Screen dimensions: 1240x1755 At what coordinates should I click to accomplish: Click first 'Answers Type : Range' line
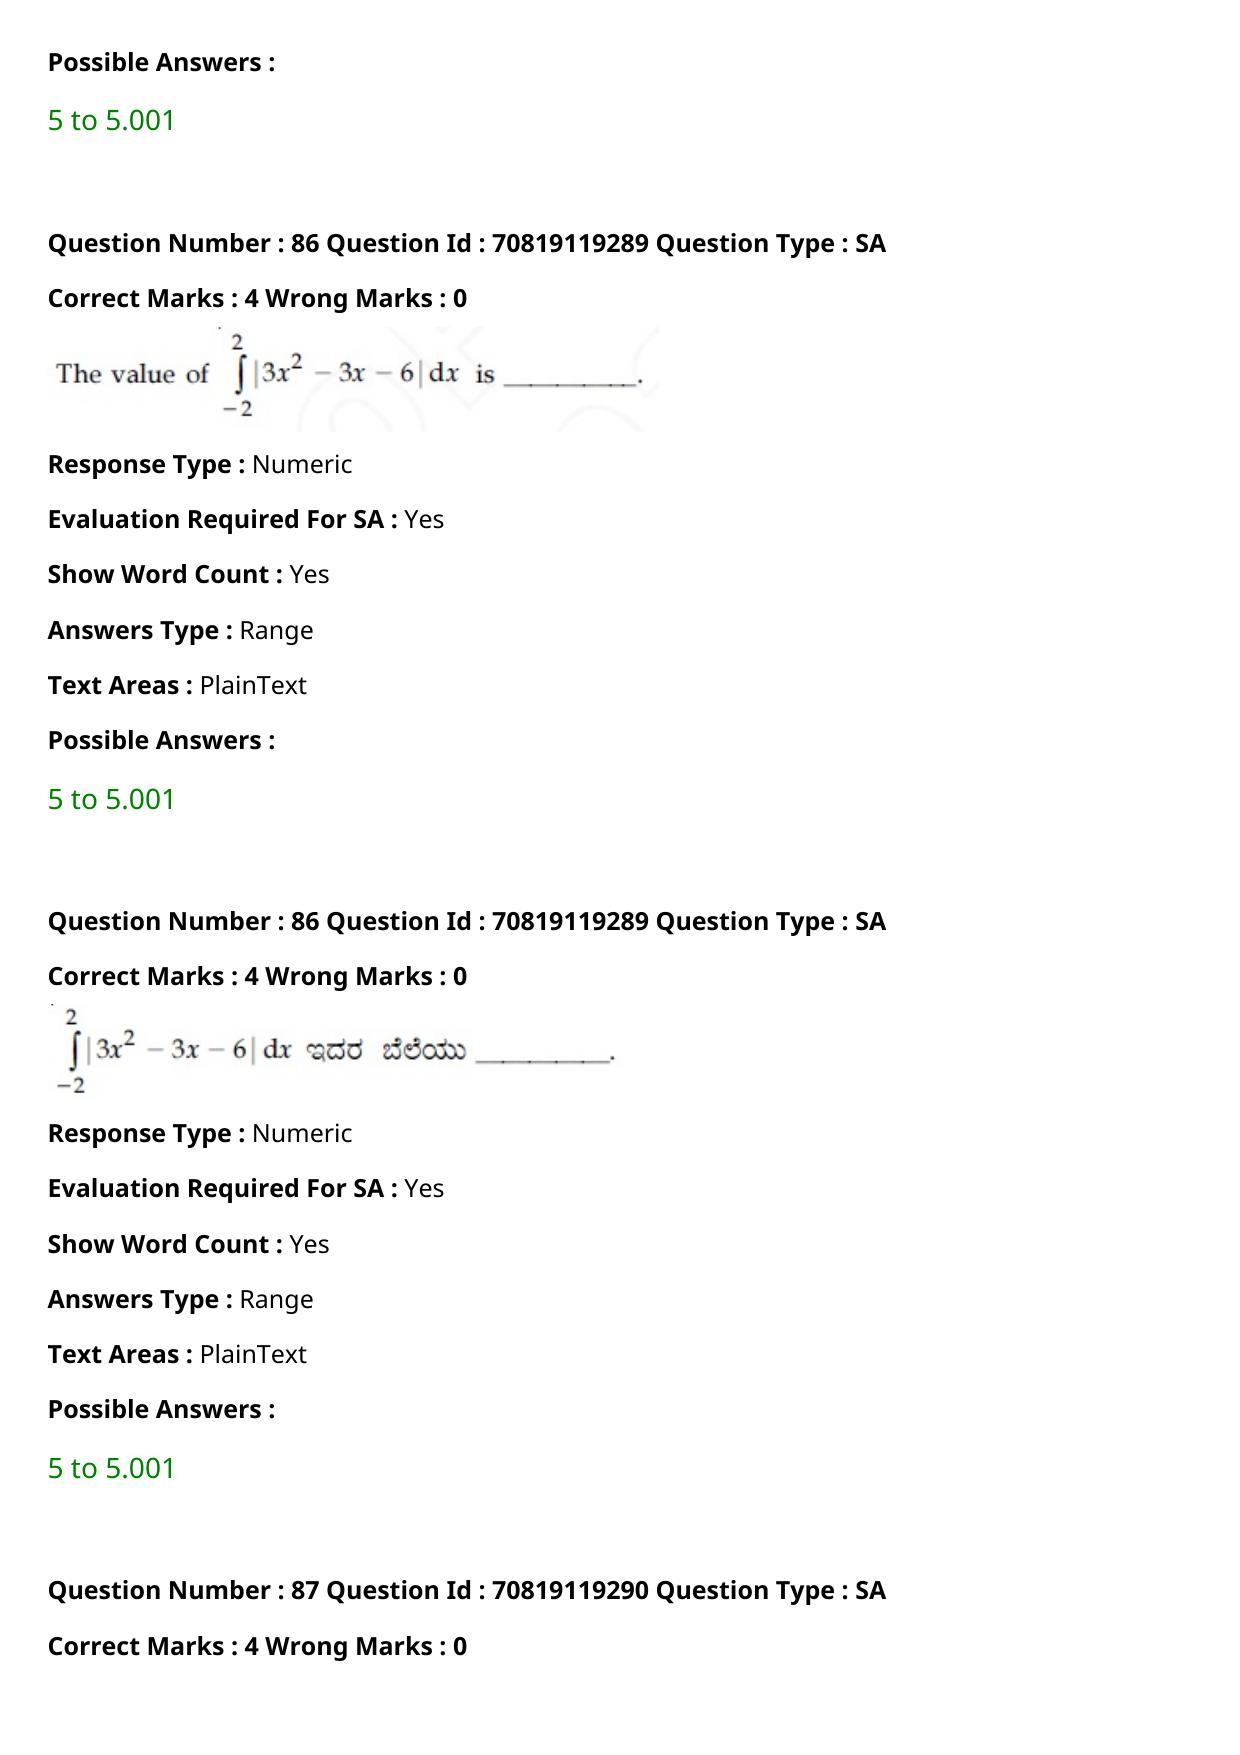(181, 630)
